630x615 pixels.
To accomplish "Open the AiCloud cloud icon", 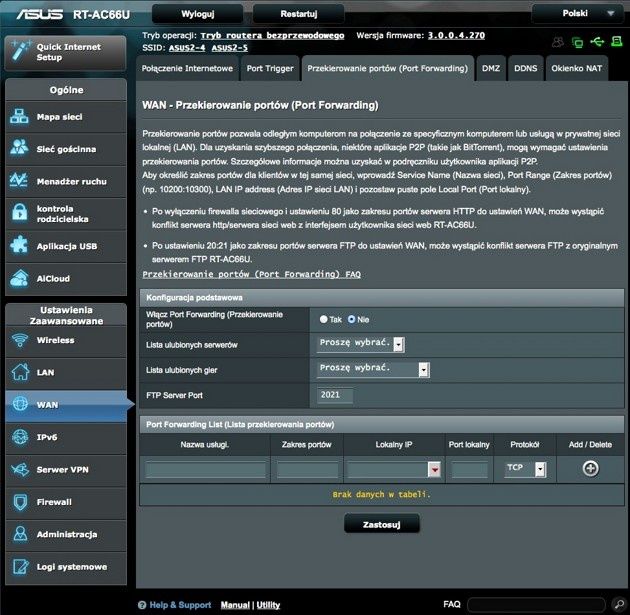I will click(19, 278).
